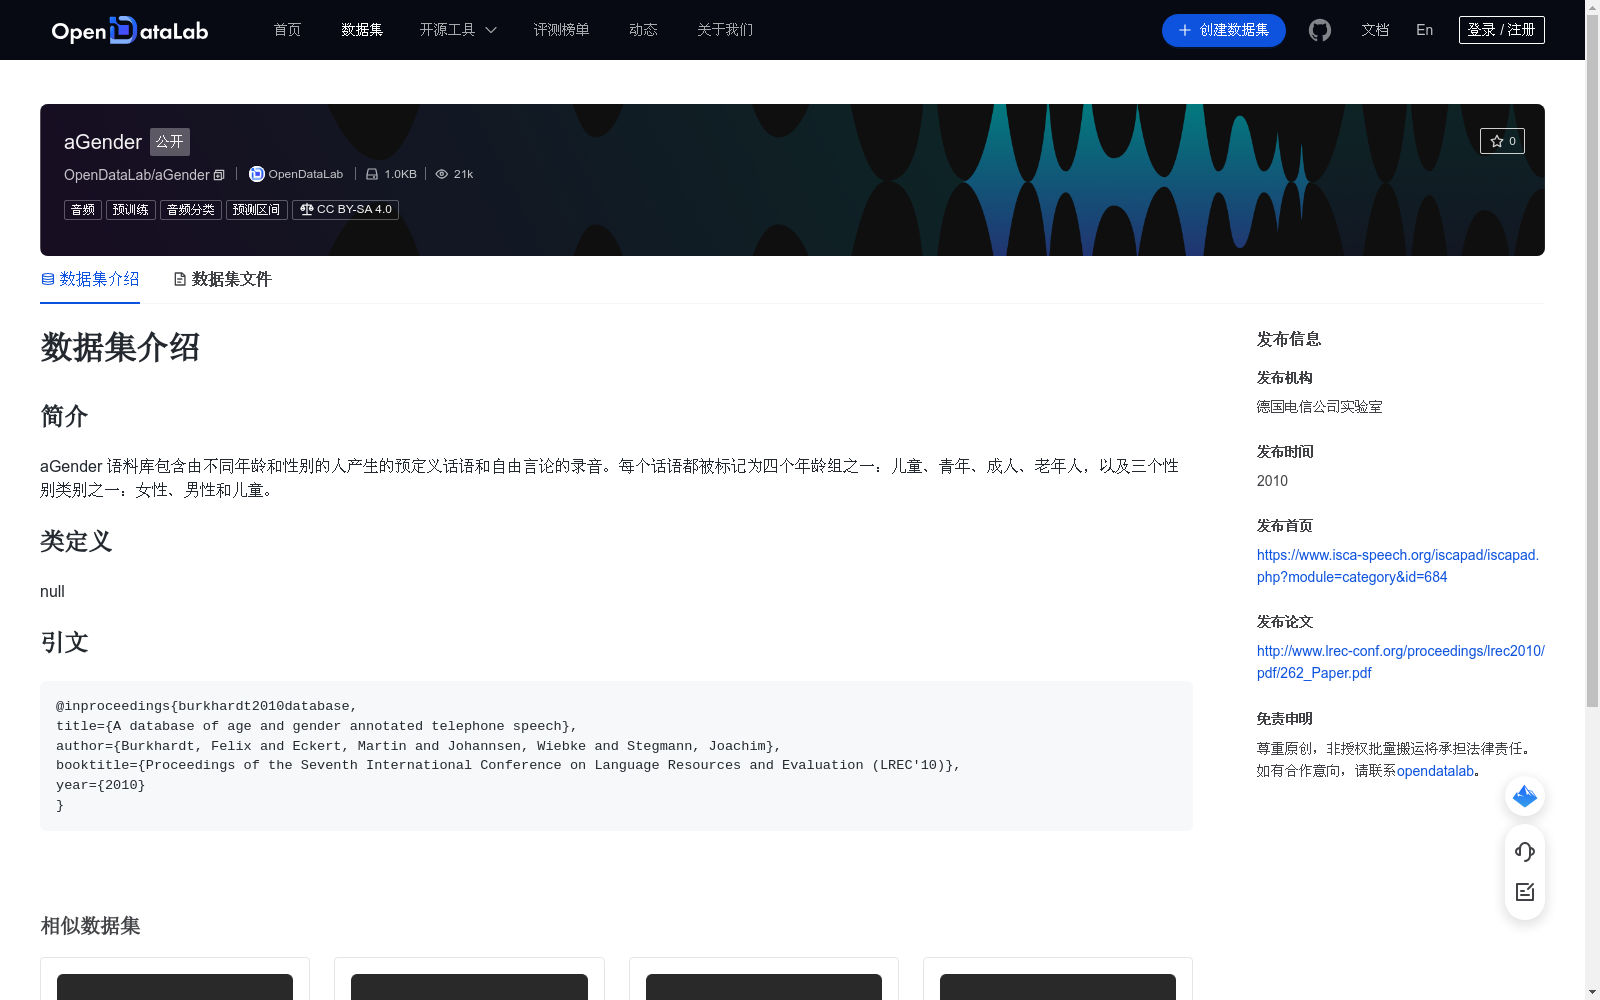The height and width of the screenshot is (1000, 1600).
Task: Click the 2010 publish year value
Action: coord(1272,481)
